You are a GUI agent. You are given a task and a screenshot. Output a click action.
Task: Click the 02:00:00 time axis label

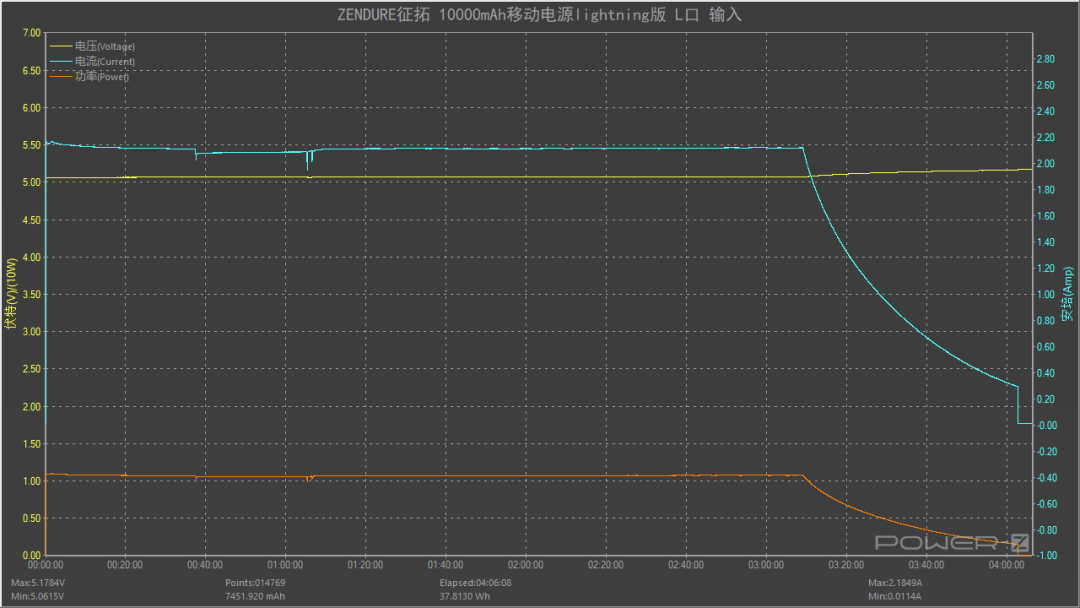pos(526,565)
